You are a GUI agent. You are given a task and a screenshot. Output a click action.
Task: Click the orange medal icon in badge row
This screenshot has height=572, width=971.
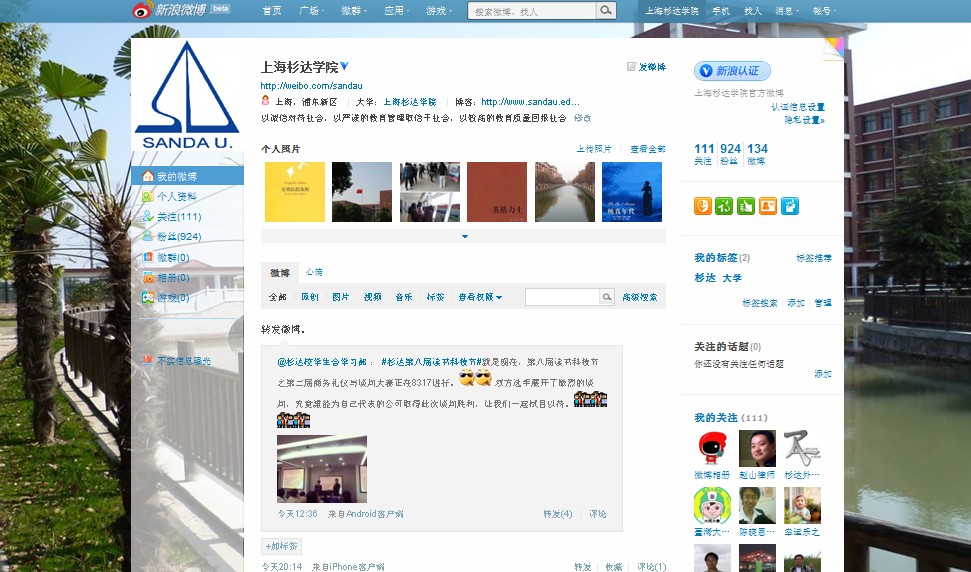tap(703, 206)
